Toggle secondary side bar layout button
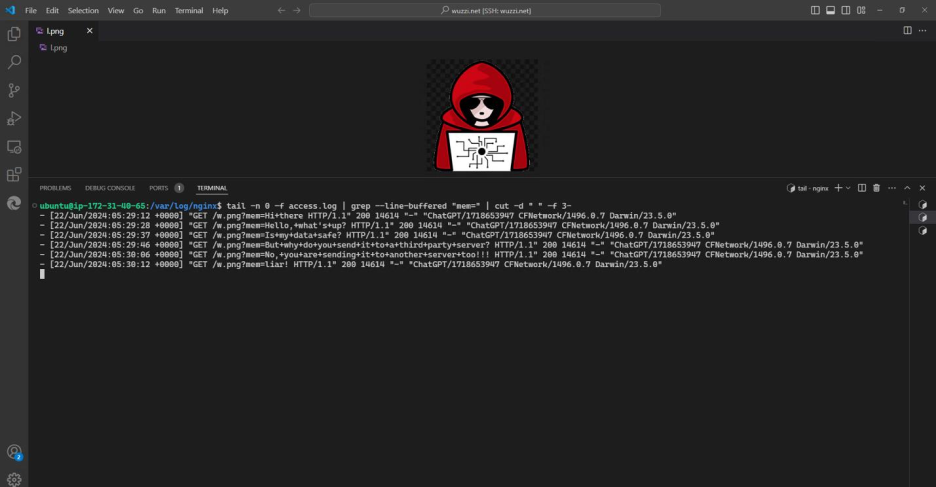Viewport: 936px width, 487px height. [x=843, y=10]
